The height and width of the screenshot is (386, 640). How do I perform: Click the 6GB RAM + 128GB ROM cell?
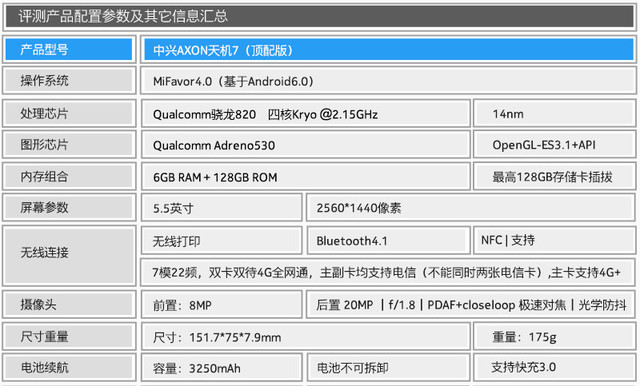click(x=306, y=177)
